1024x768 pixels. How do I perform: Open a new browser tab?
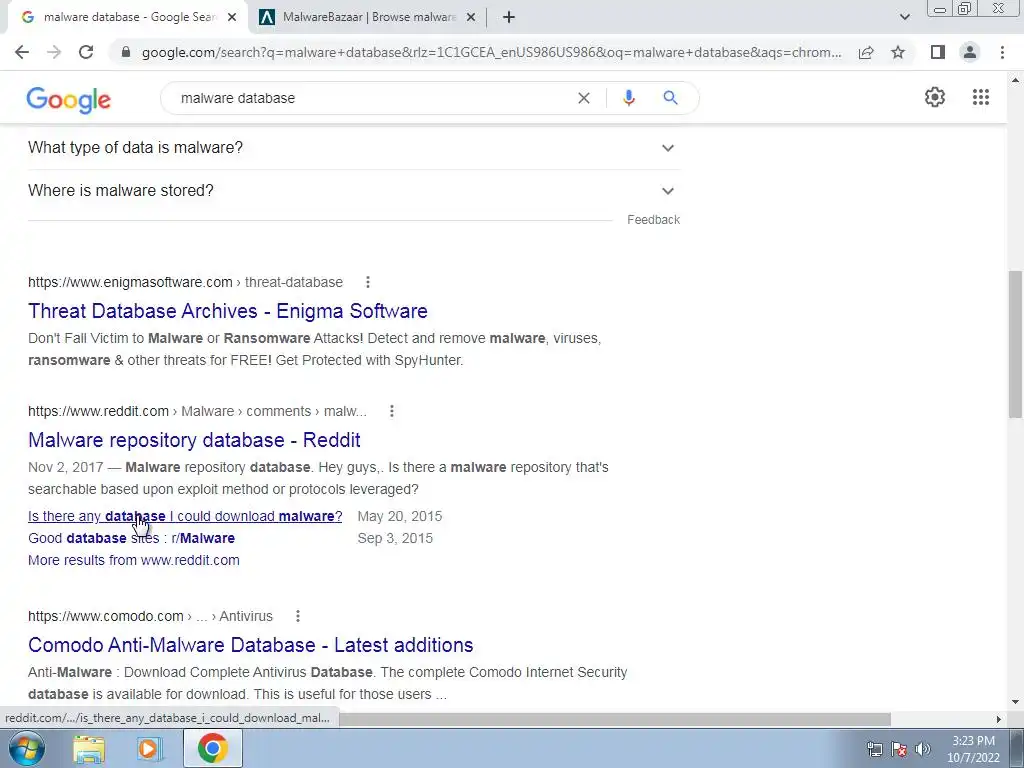point(509,18)
